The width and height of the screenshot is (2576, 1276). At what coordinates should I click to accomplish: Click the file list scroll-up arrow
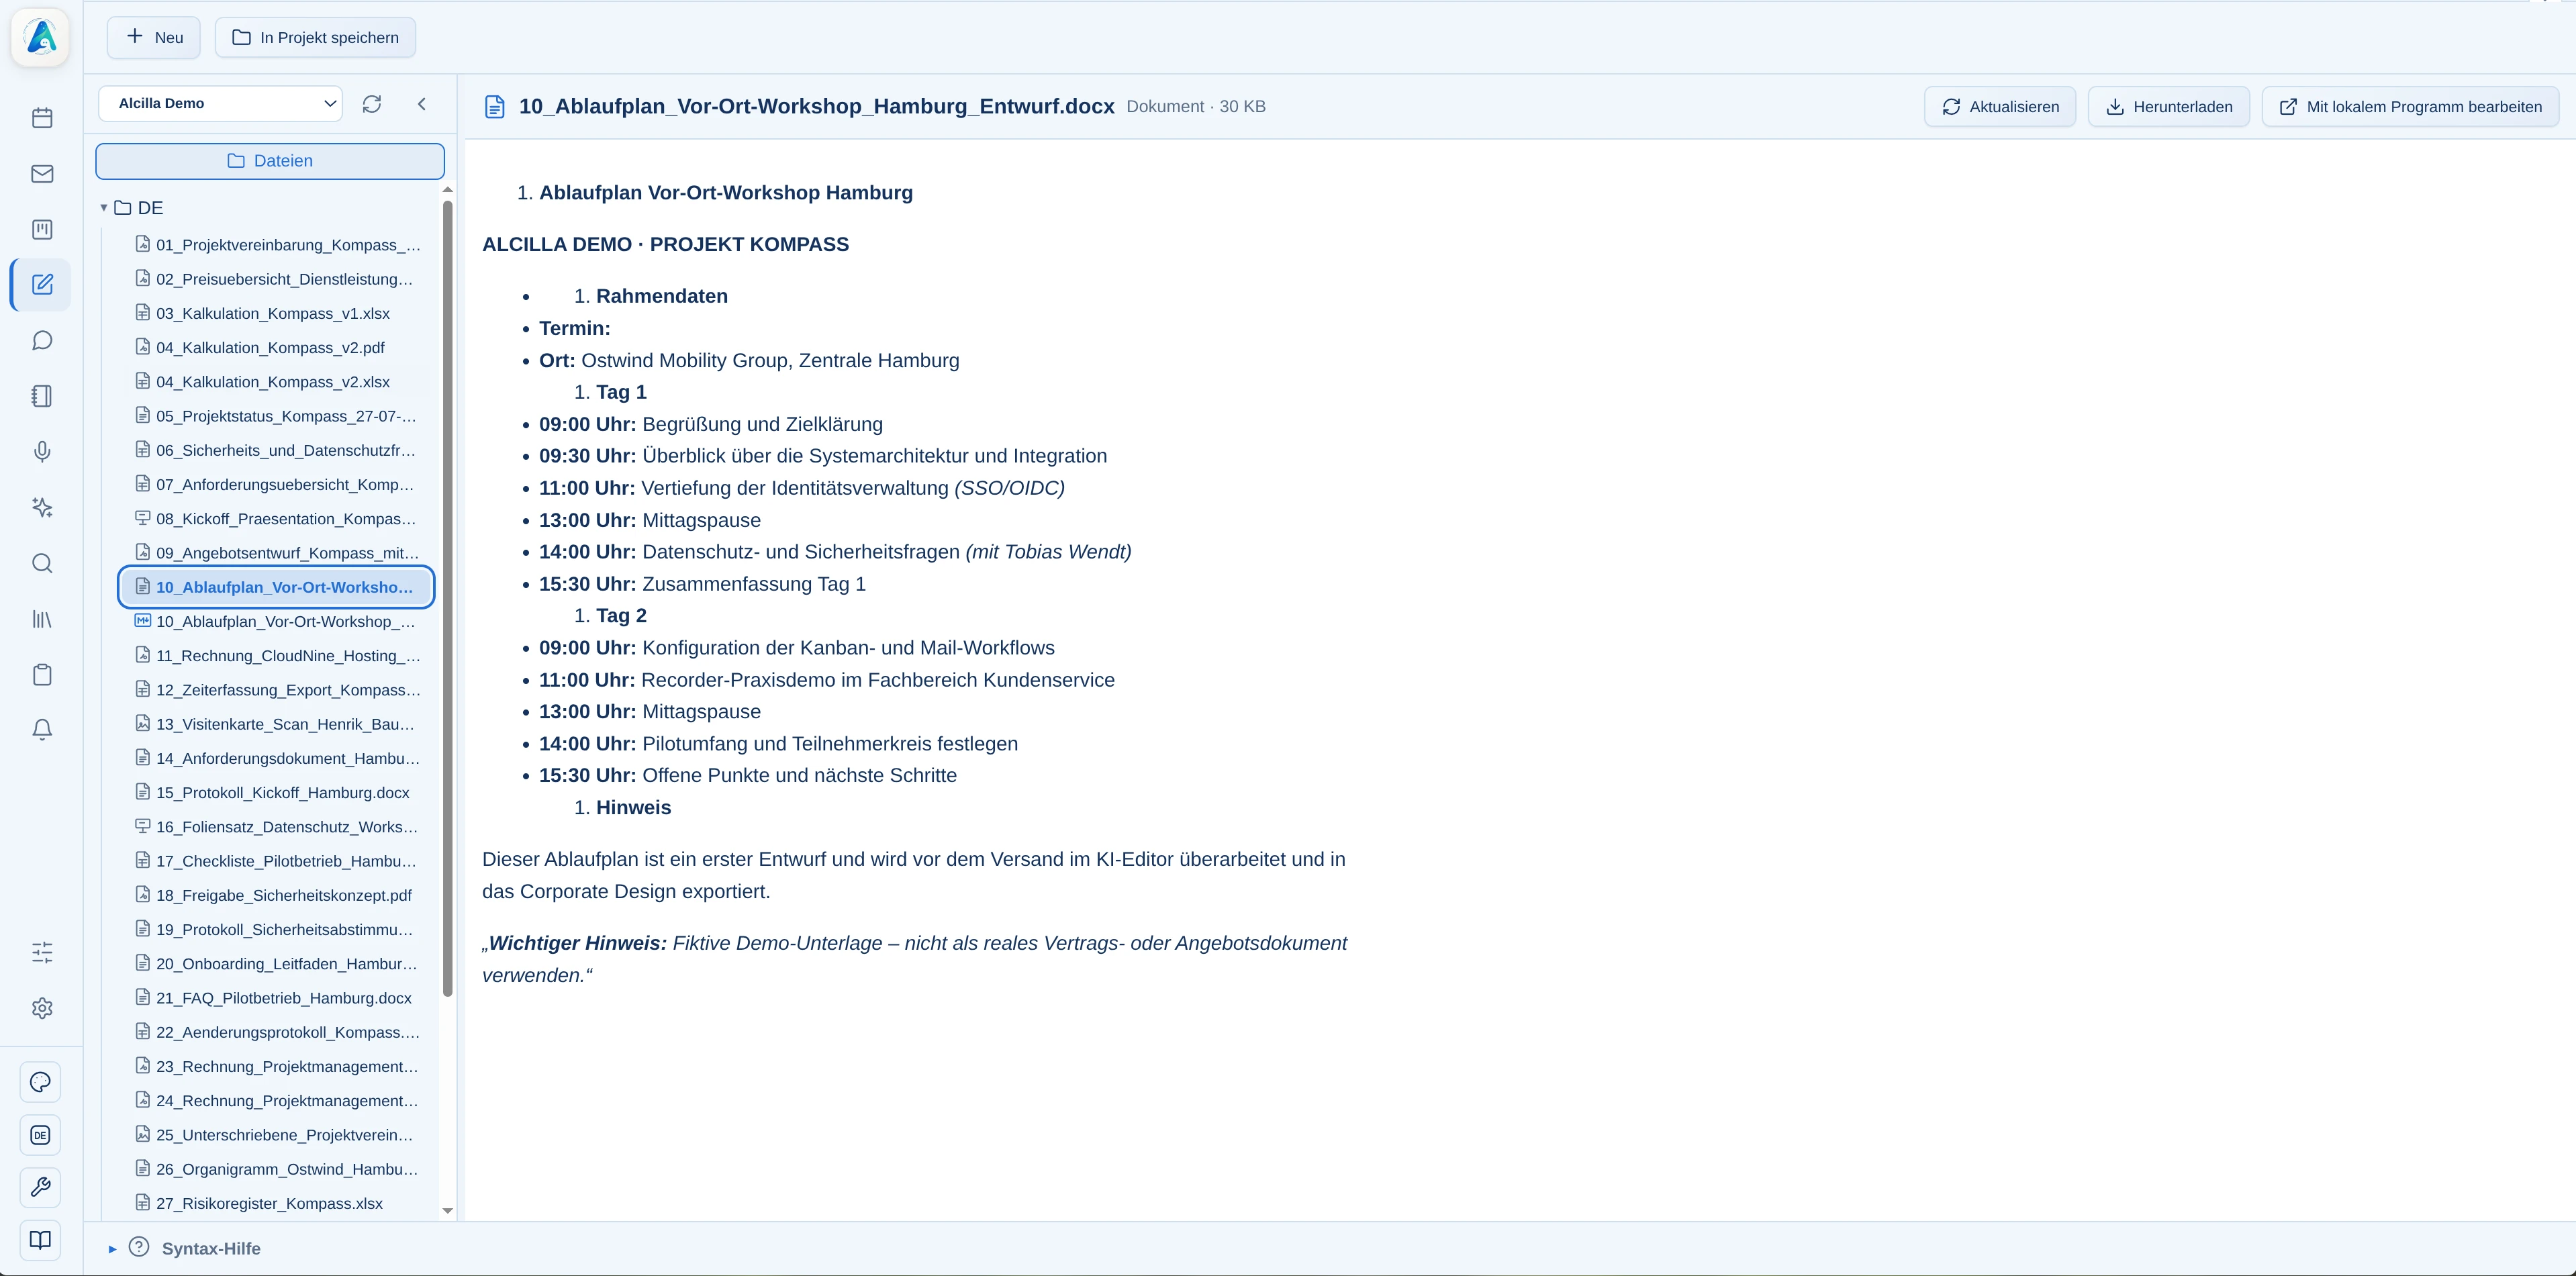click(448, 190)
